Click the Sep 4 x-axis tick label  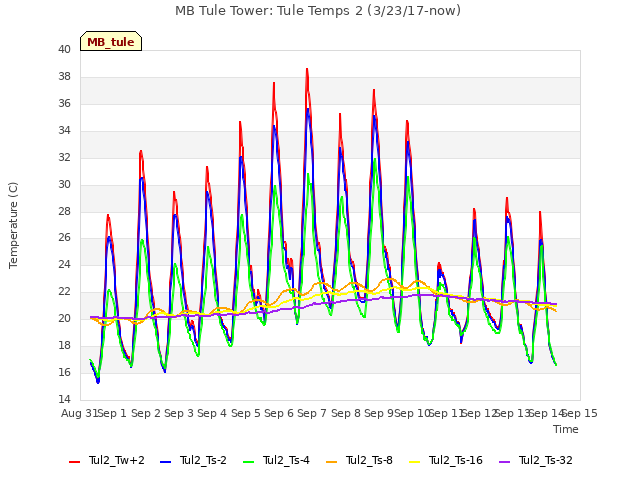click(212, 413)
